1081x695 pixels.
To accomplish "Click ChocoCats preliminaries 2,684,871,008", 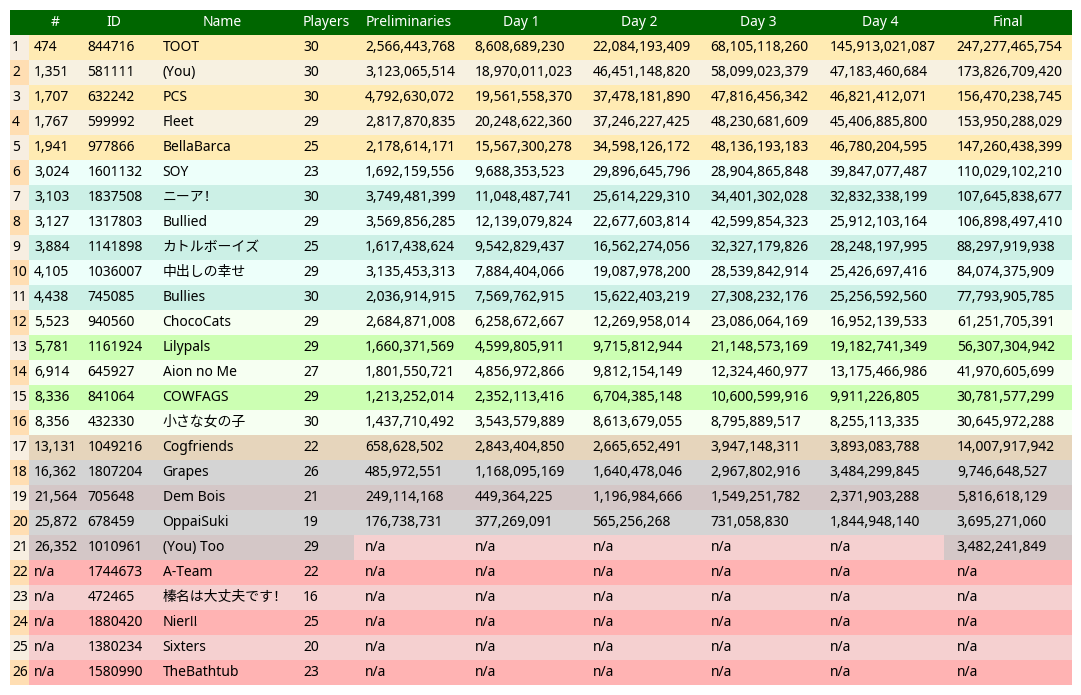I will click(x=410, y=321).
